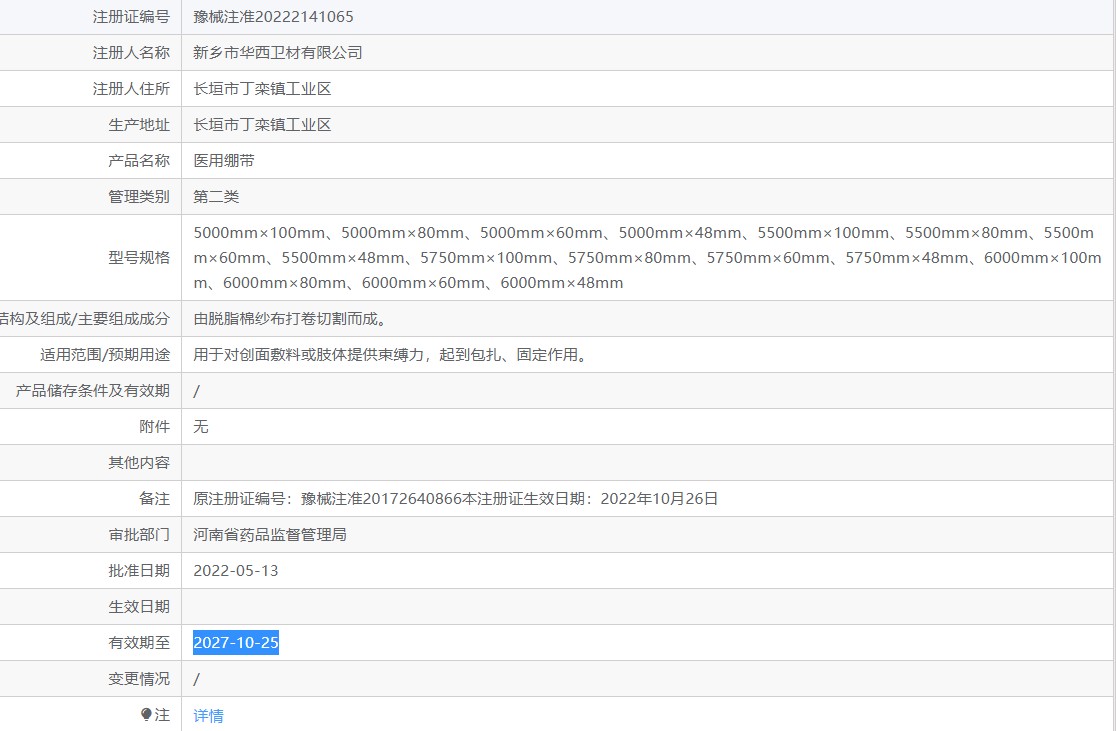Click the 产品储存条件及有效期 label
The width and height of the screenshot is (1116, 731).
(x=93, y=391)
